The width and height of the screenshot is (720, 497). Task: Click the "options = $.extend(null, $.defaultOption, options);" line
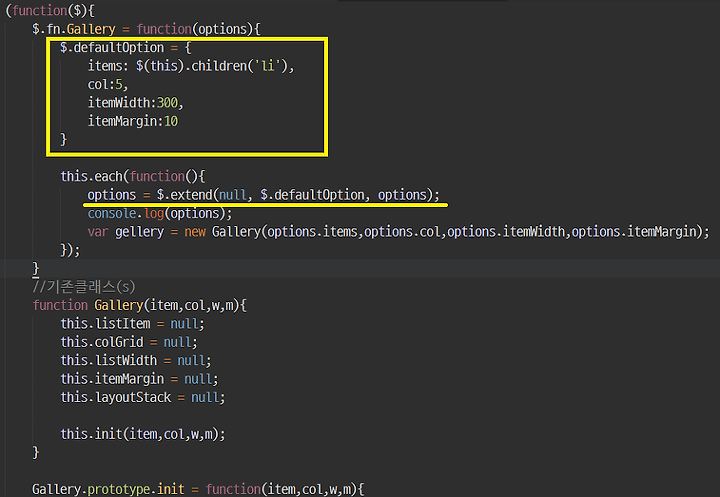pyautogui.click(x=264, y=195)
